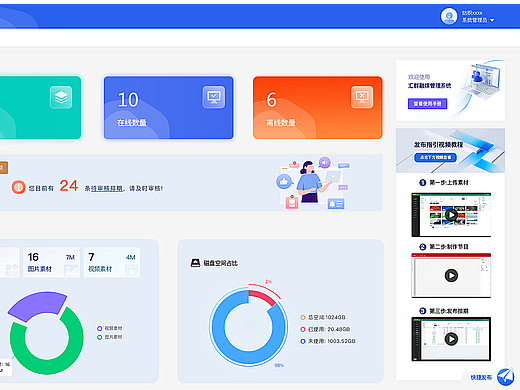520x390 pixels.
Task: Toggle the 总空间 1024GB legend entry
Action: click(323, 317)
